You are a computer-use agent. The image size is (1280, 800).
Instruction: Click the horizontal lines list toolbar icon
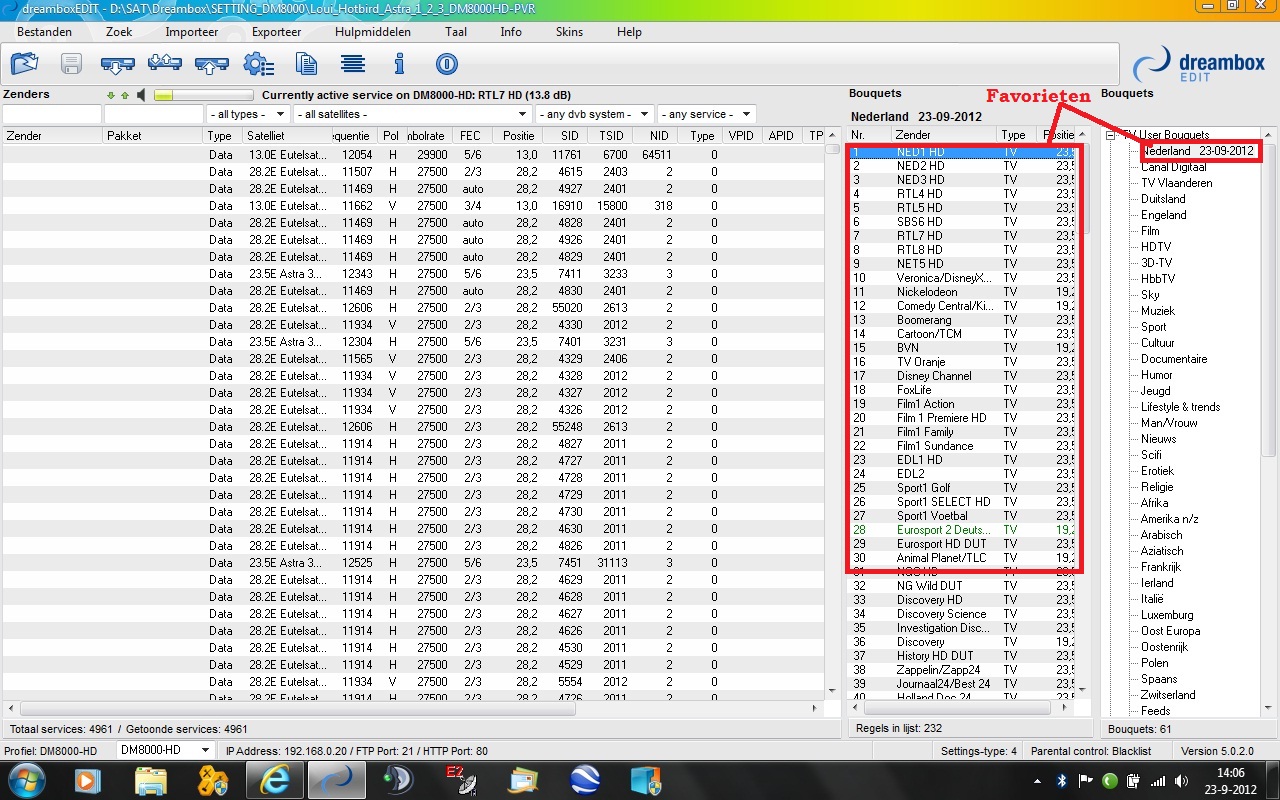click(x=353, y=65)
